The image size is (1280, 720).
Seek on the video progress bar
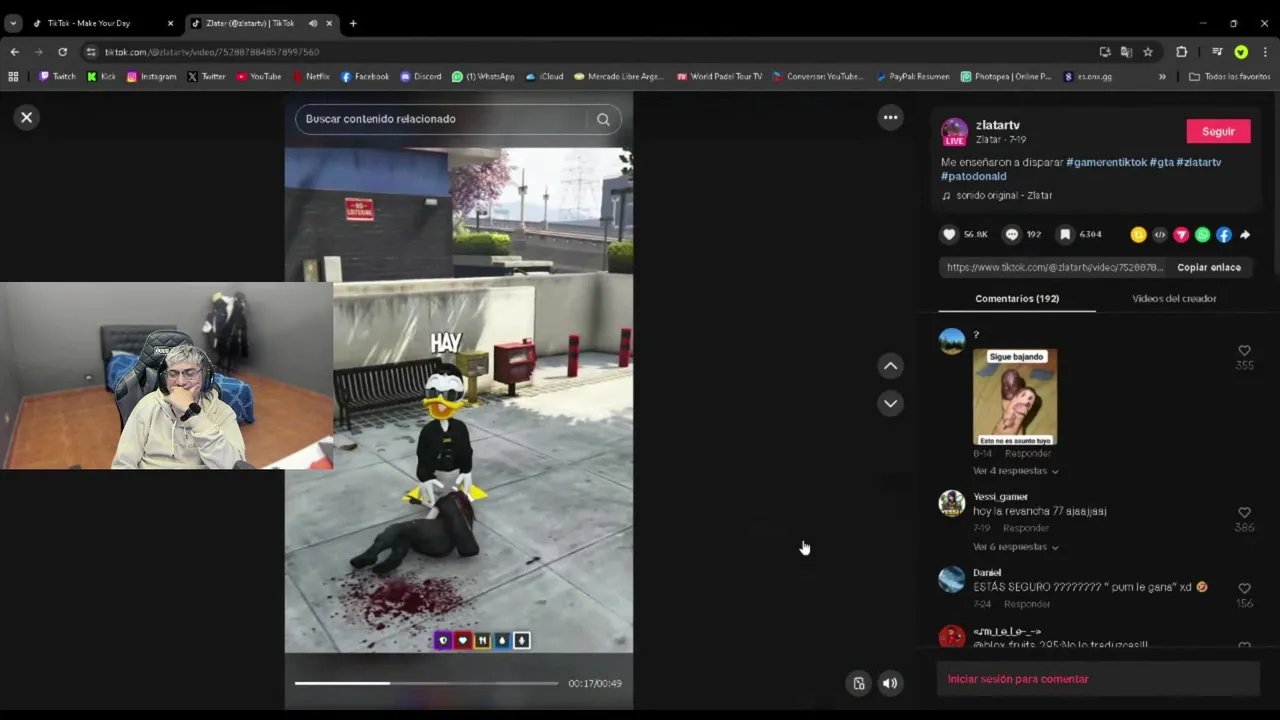pos(426,683)
